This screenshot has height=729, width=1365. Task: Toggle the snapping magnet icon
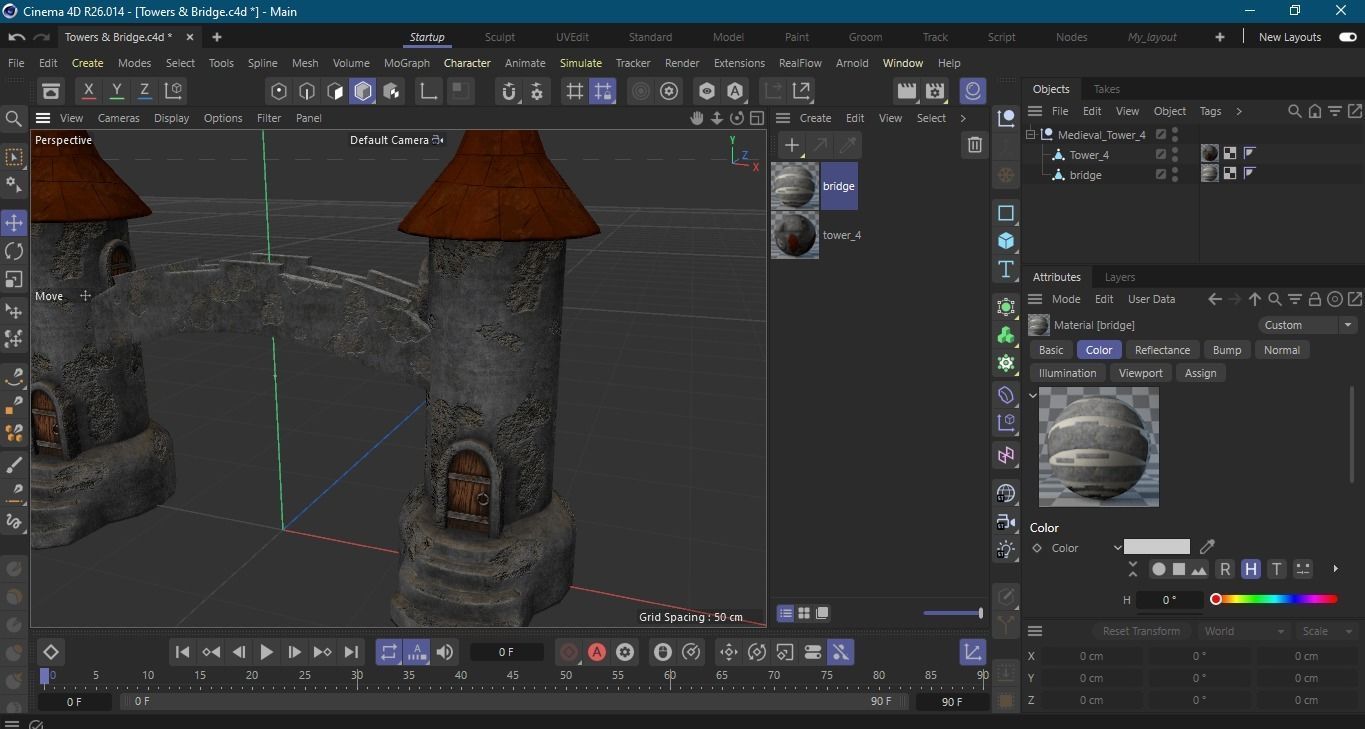[x=509, y=91]
